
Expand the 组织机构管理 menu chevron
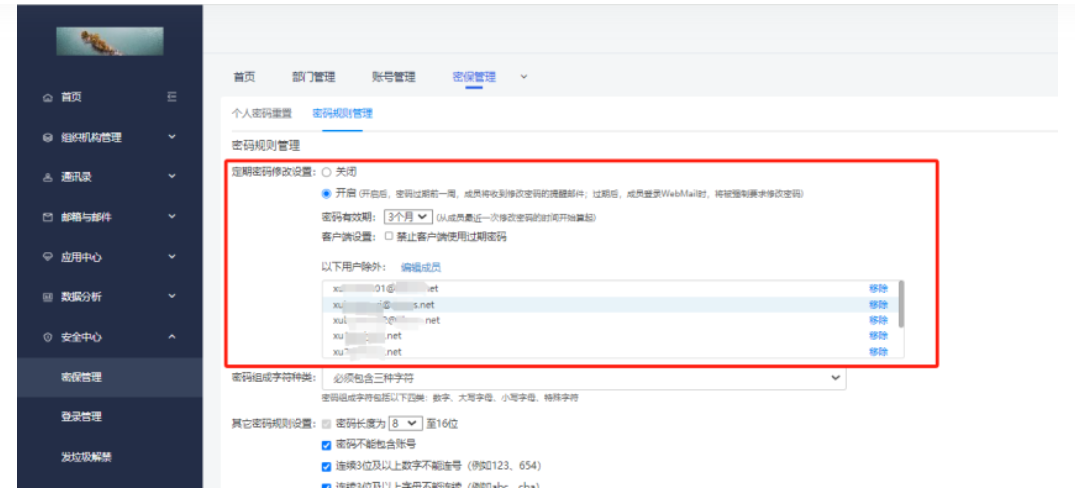point(172,137)
